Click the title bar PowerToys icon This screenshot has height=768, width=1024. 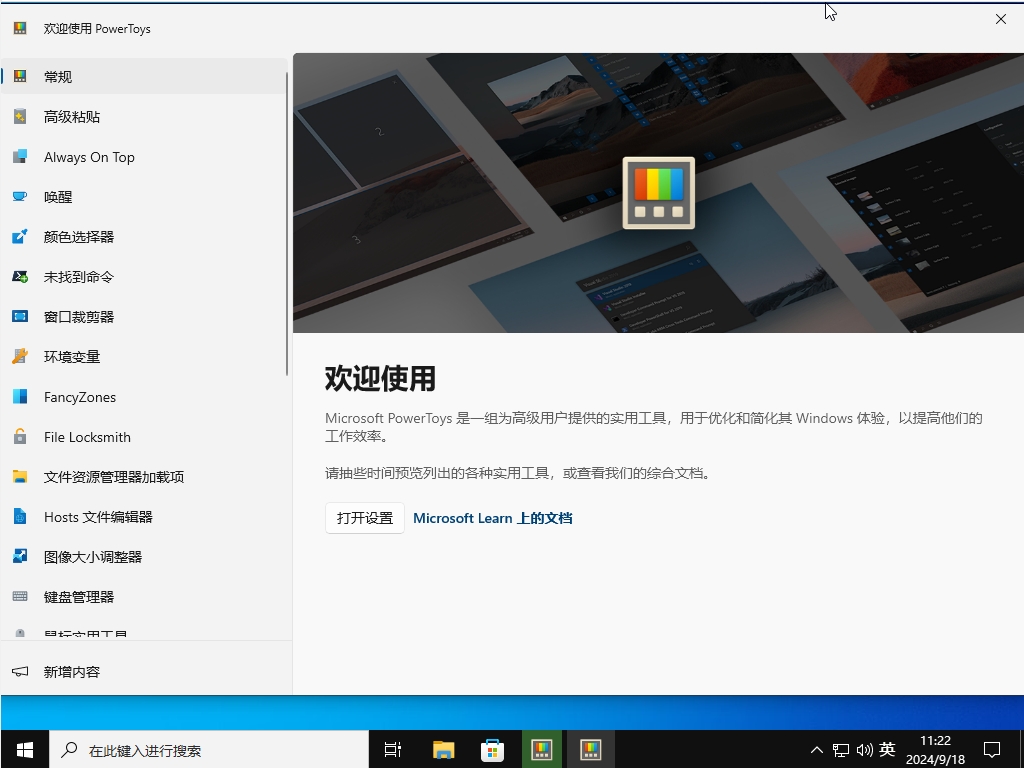(20, 28)
